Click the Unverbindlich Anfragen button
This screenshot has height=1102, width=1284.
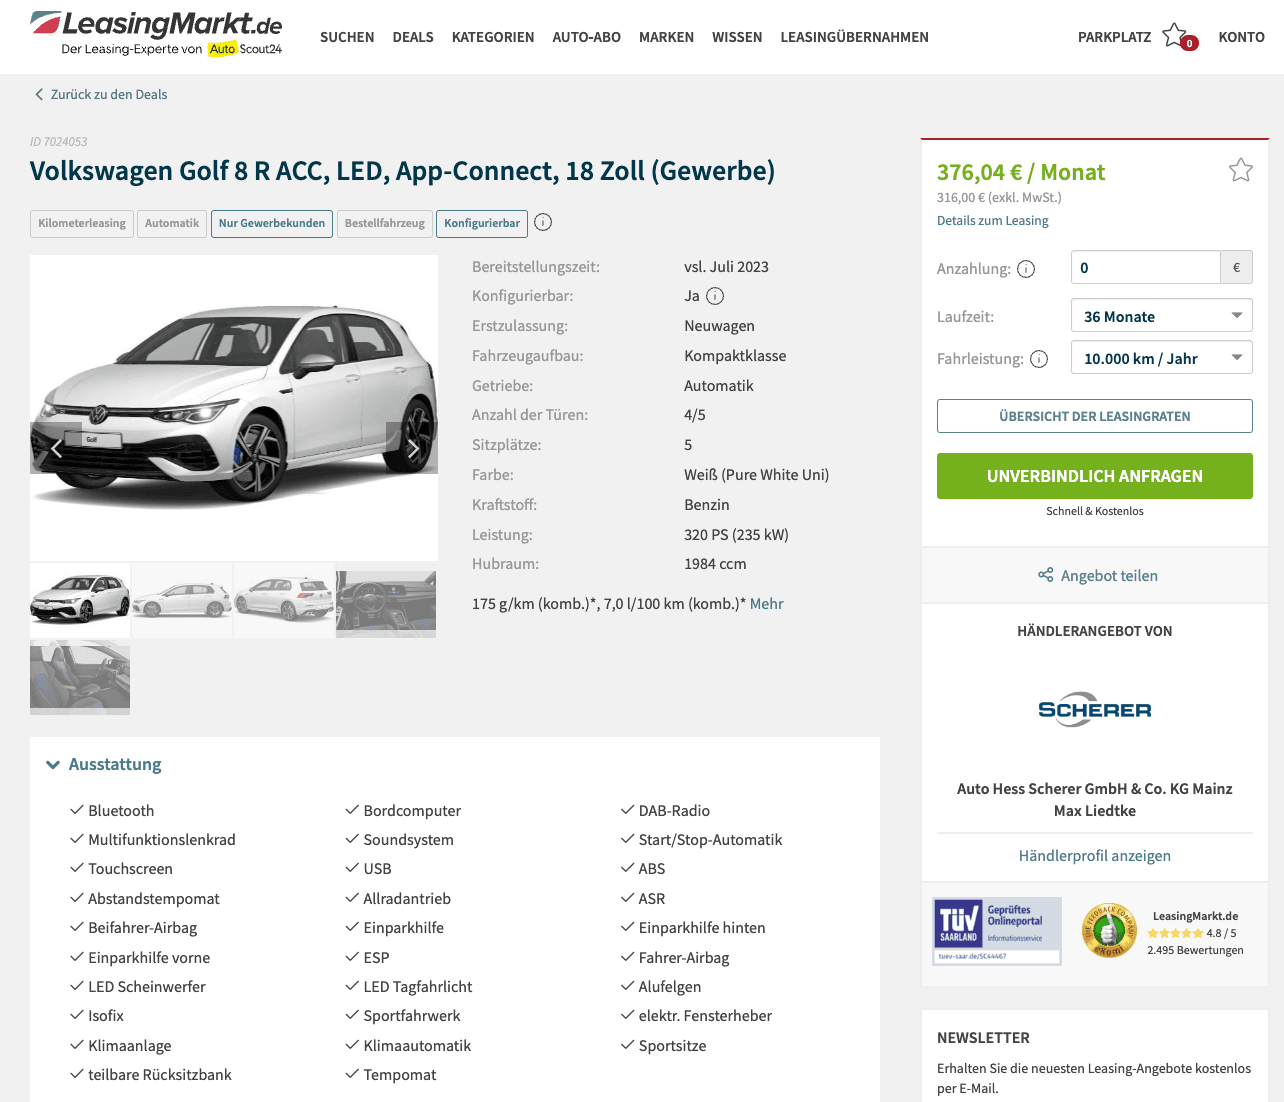click(1094, 476)
